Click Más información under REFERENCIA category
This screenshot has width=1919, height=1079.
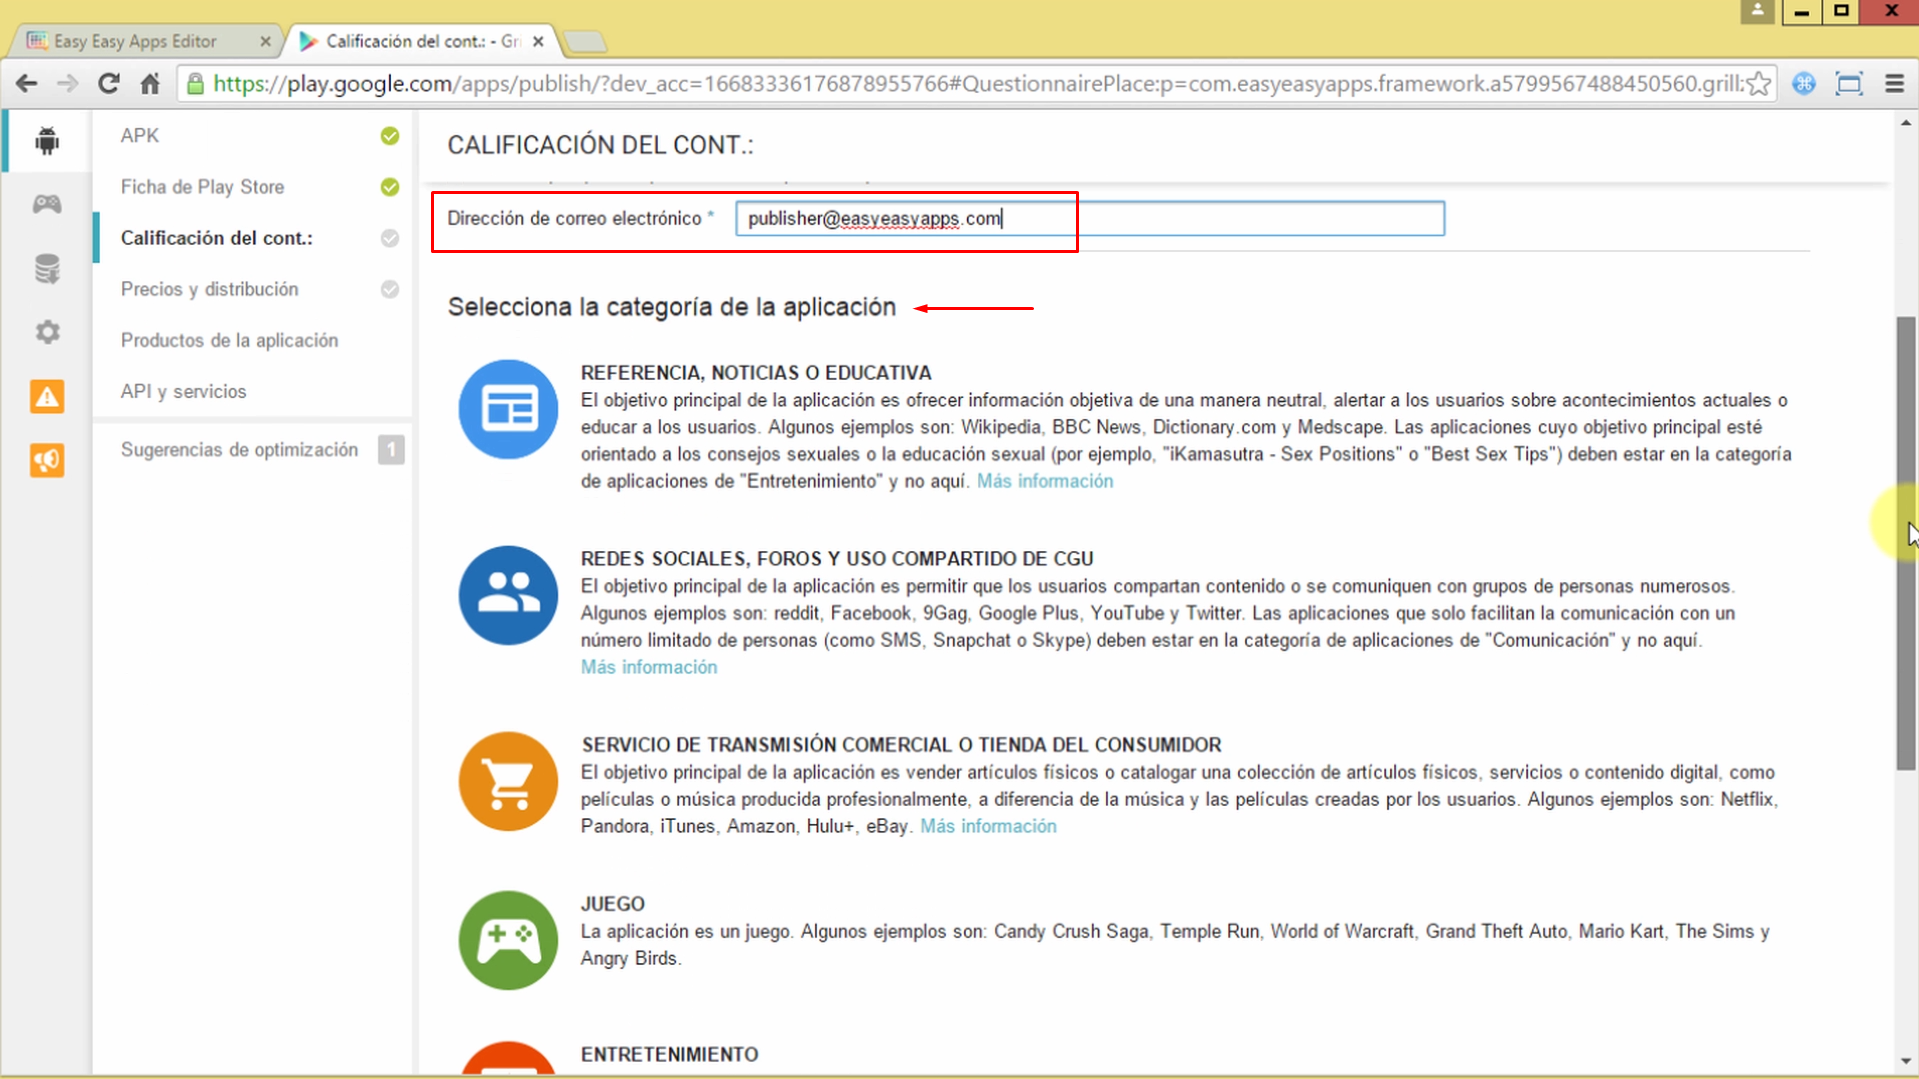pos(1043,480)
